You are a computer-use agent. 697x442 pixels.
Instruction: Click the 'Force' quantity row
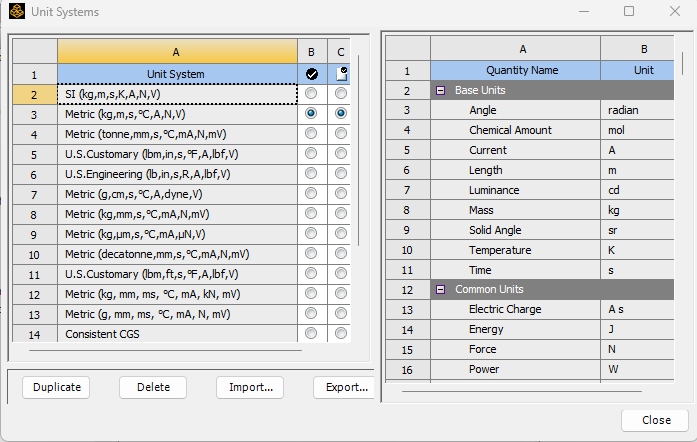tap(516, 350)
